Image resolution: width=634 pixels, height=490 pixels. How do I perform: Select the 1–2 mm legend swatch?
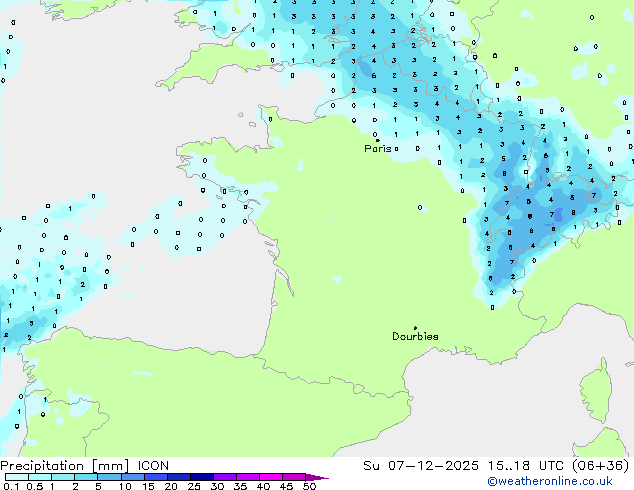63,477
